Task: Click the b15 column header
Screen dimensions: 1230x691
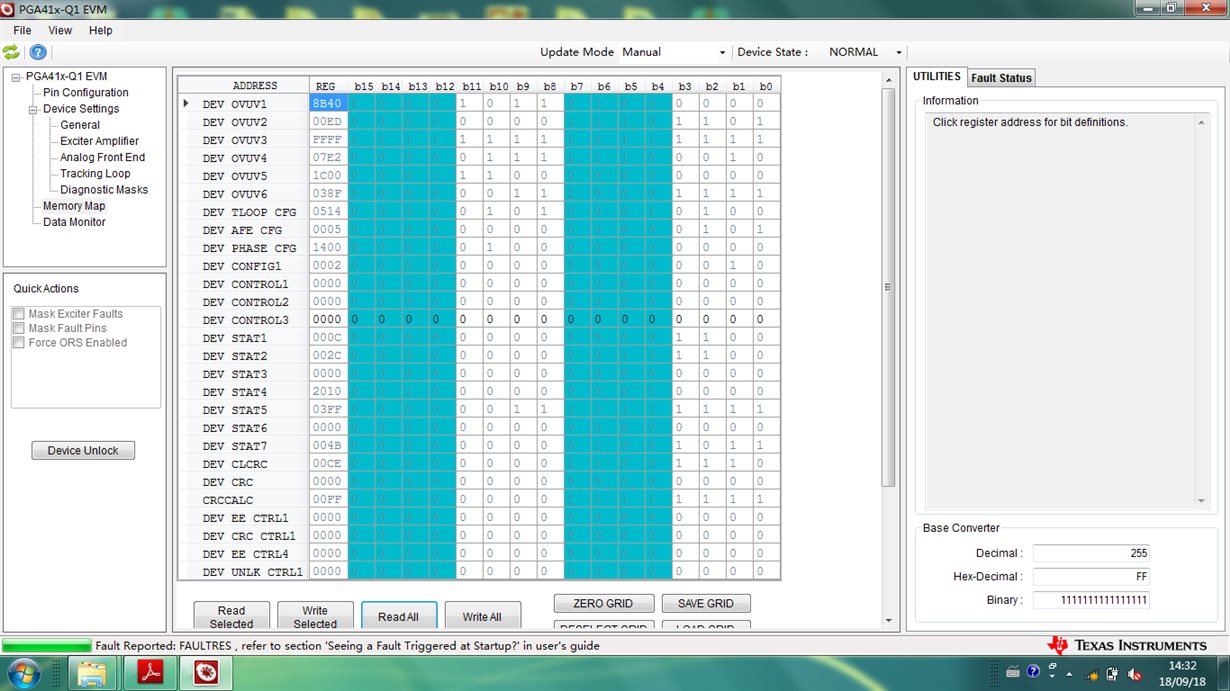Action: (x=363, y=86)
